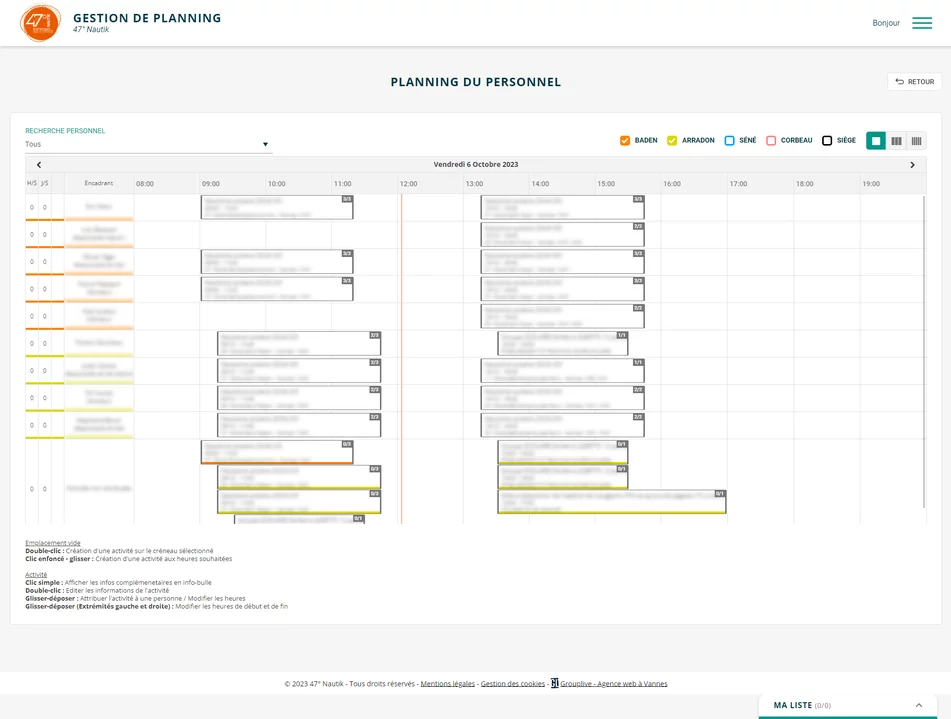The width and height of the screenshot is (951, 719).
Task: Advance to next day with right arrow
Action: pyautogui.click(x=912, y=165)
